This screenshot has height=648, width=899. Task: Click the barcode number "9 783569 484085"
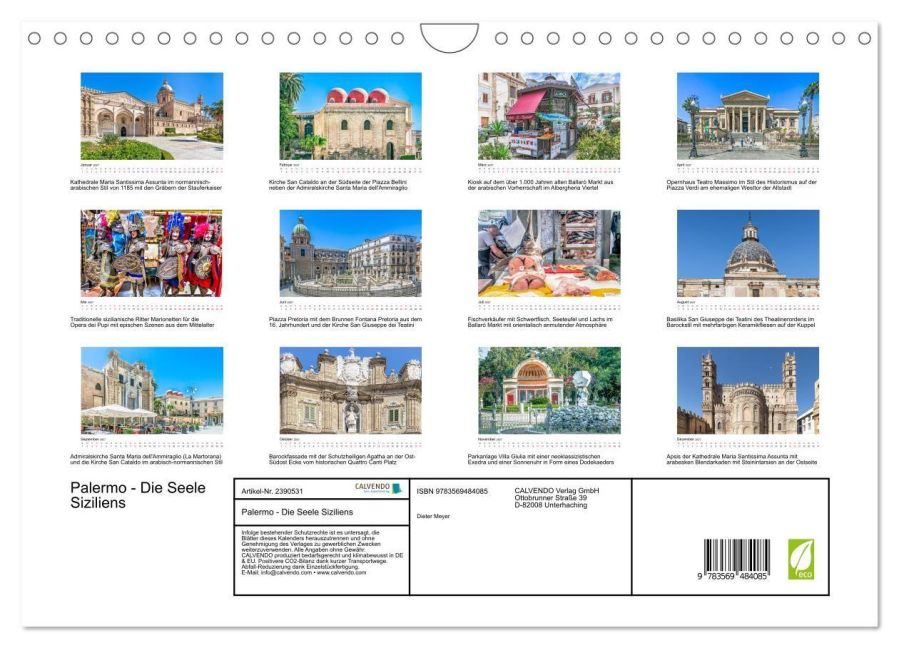pyautogui.click(x=732, y=576)
